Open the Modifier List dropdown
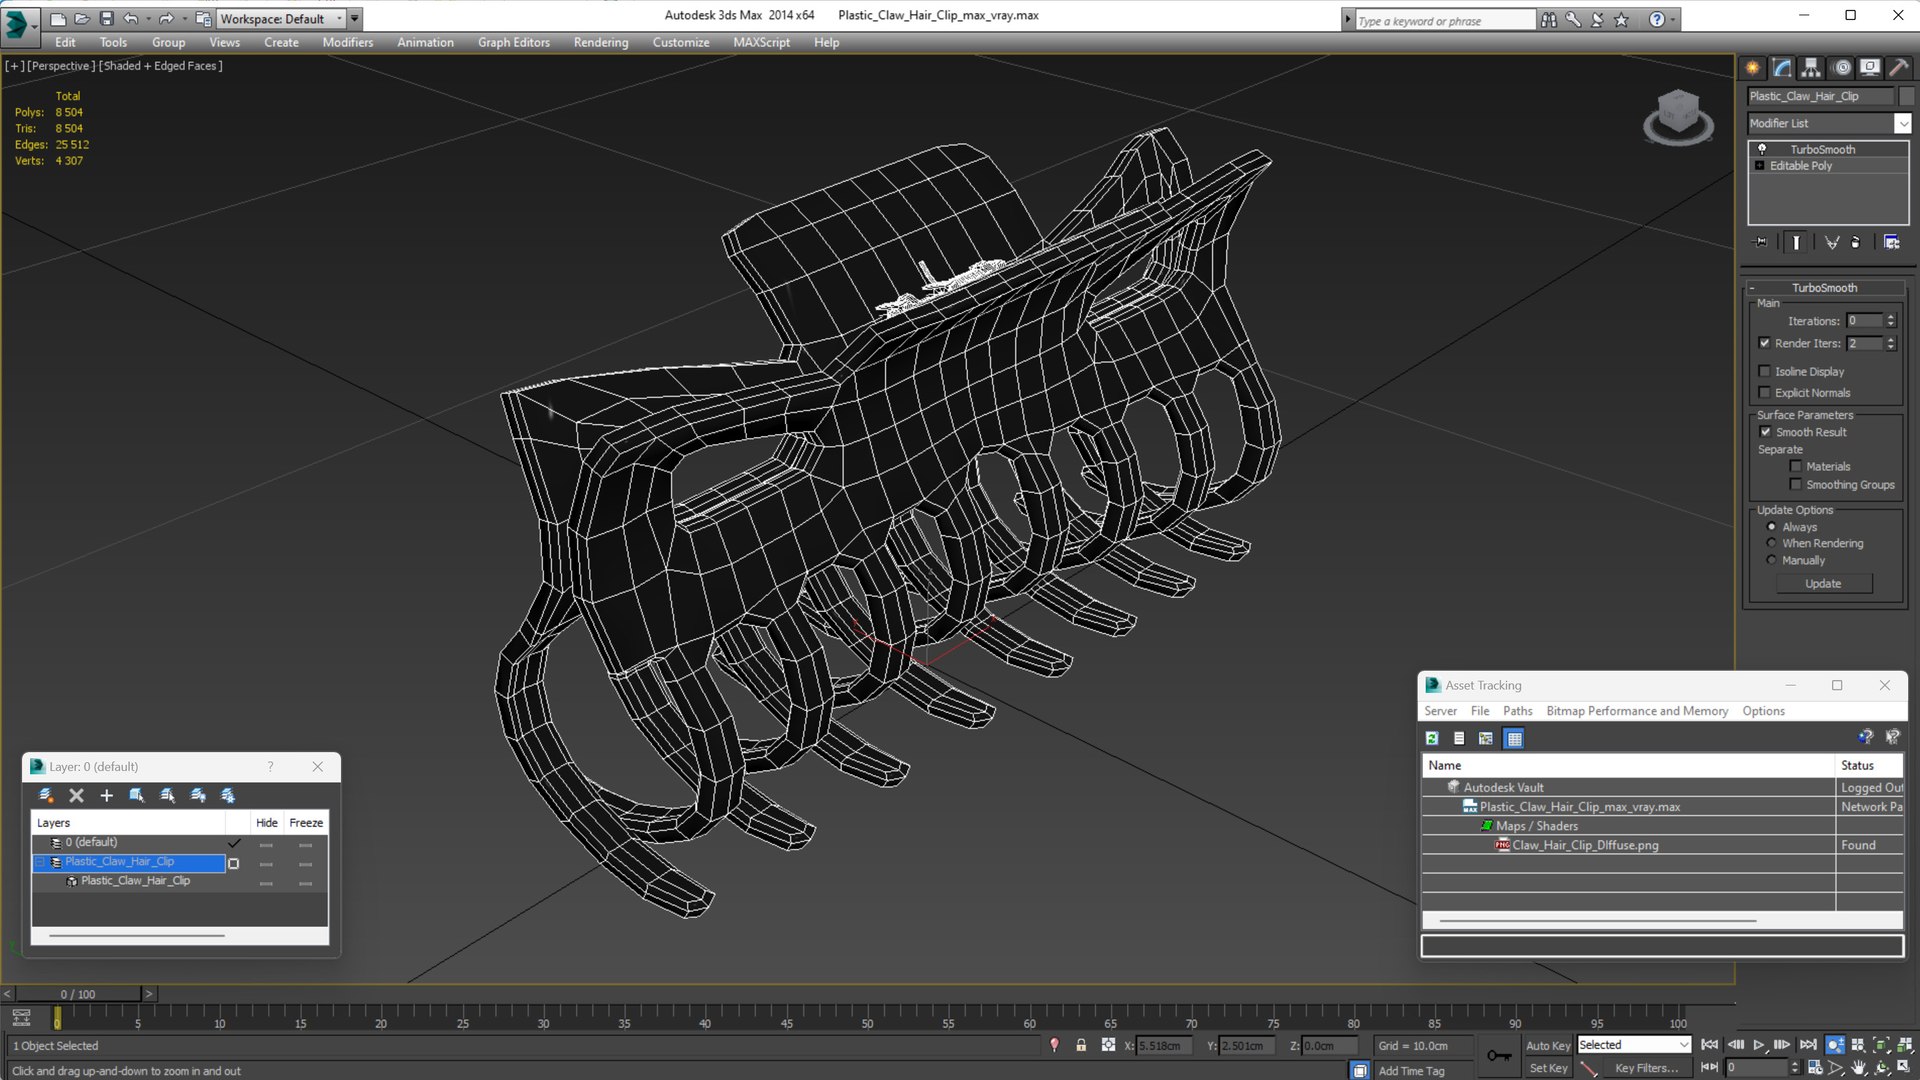Screen dimensions: 1920x1080 (1902, 123)
